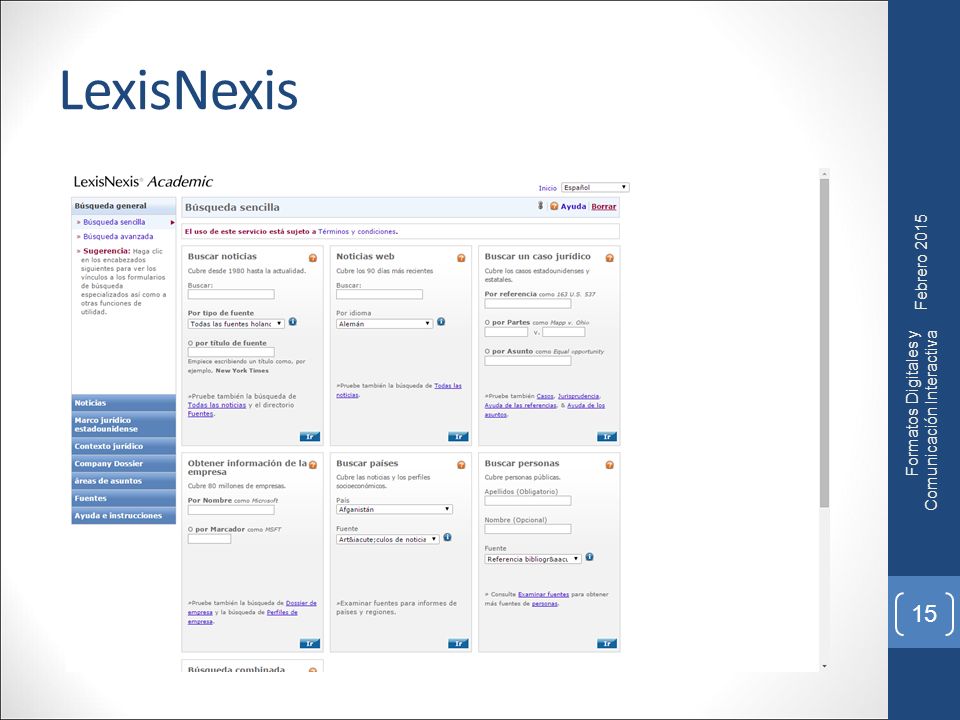Open Referencia bibliográfica source dropdown
This screenshot has width=960, height=720.
(x=533, y=559)
